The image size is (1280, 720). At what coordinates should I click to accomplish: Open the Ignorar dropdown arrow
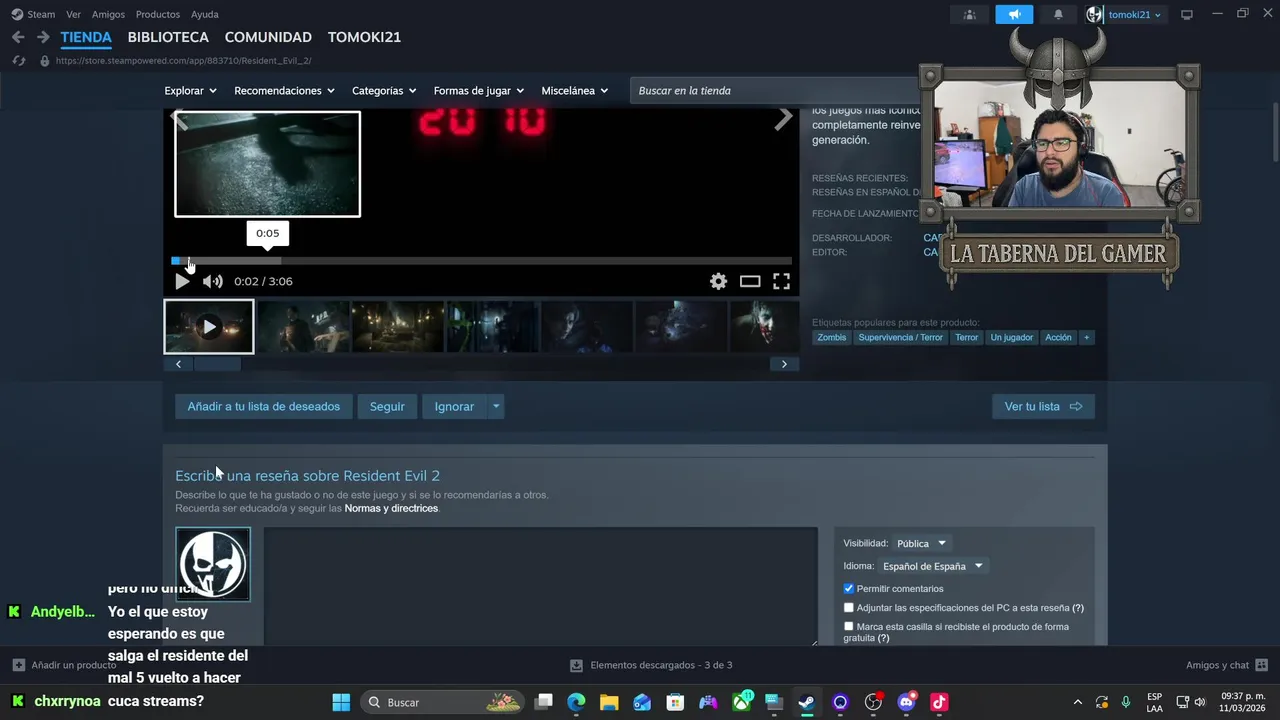coord(496,407)
